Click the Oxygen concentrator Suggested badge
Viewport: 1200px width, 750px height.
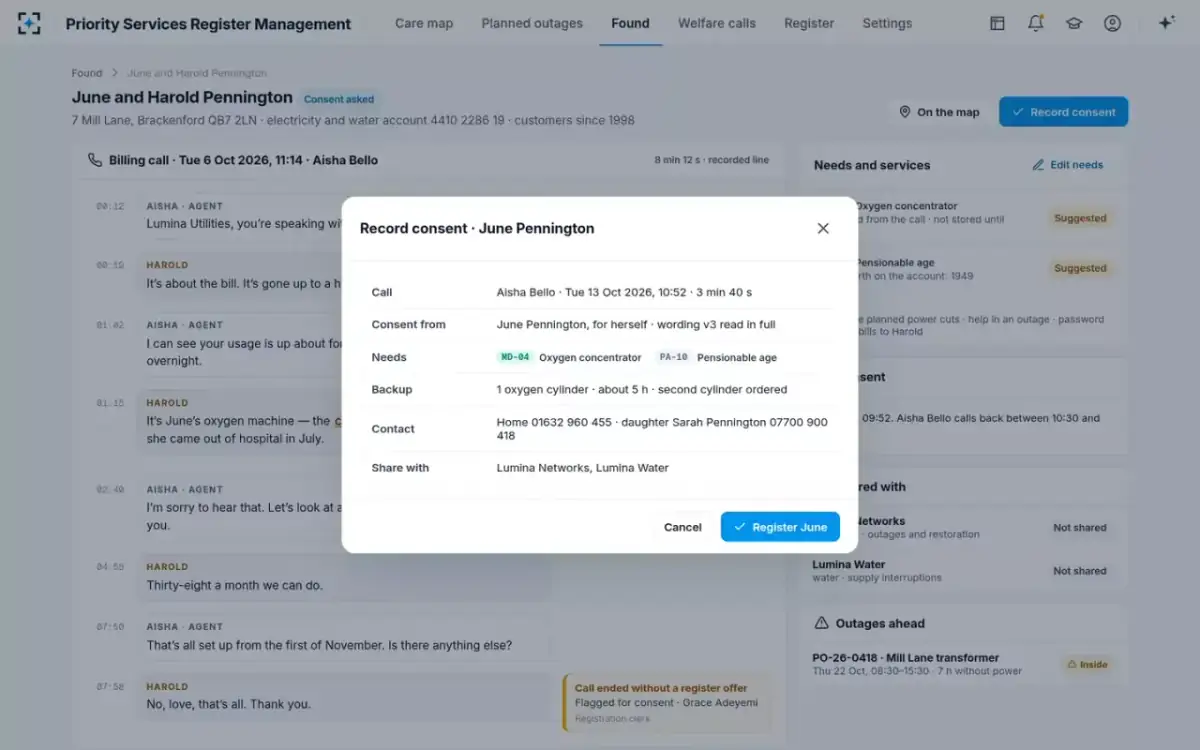pyautogui.click(x=1080, y=218)
